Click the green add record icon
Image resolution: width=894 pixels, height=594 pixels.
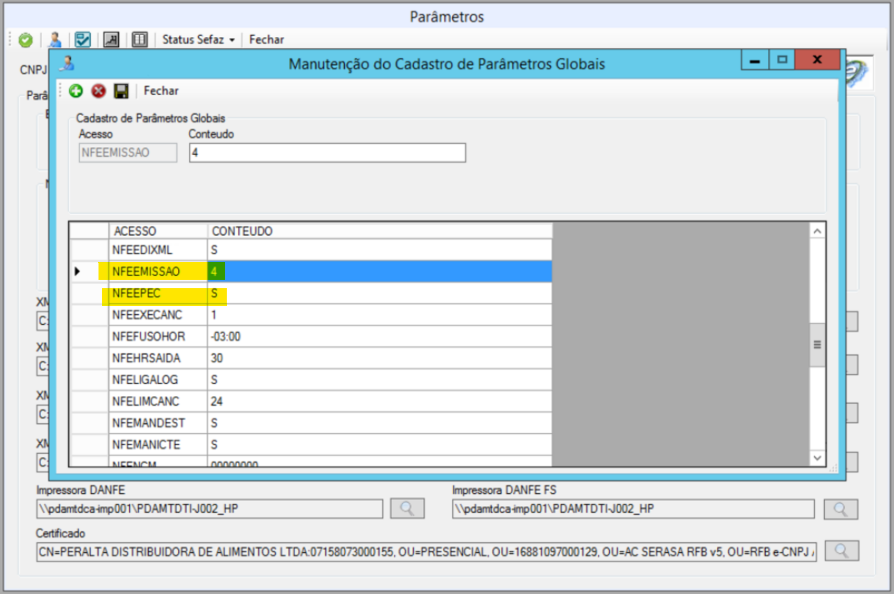(x=76, y=91)
